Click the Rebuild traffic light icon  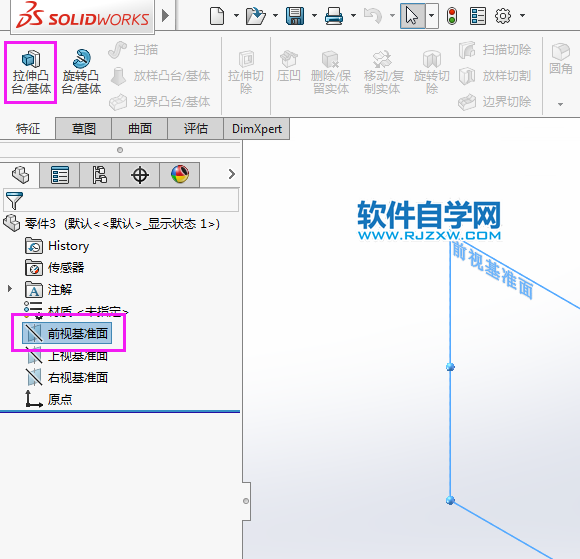coord(452,16)
